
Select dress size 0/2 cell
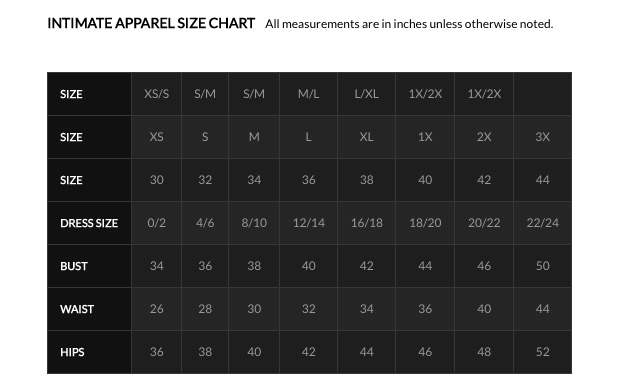tap(156, 223)
